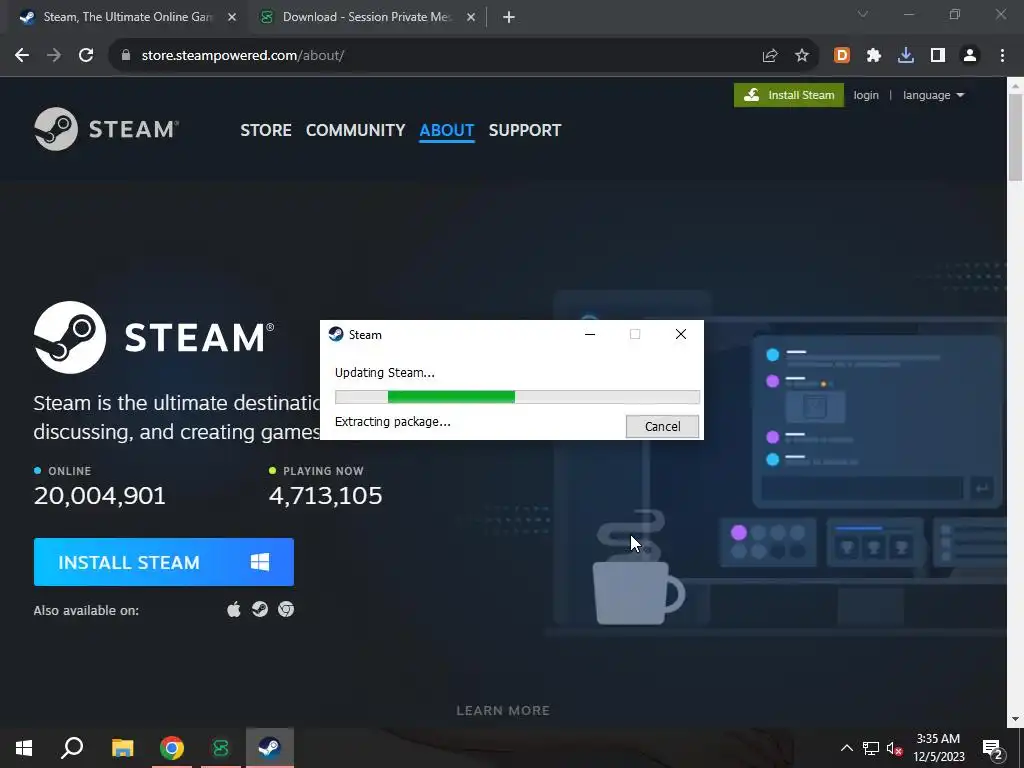
Task: Open a new browser tab
Action: (509, 18)
